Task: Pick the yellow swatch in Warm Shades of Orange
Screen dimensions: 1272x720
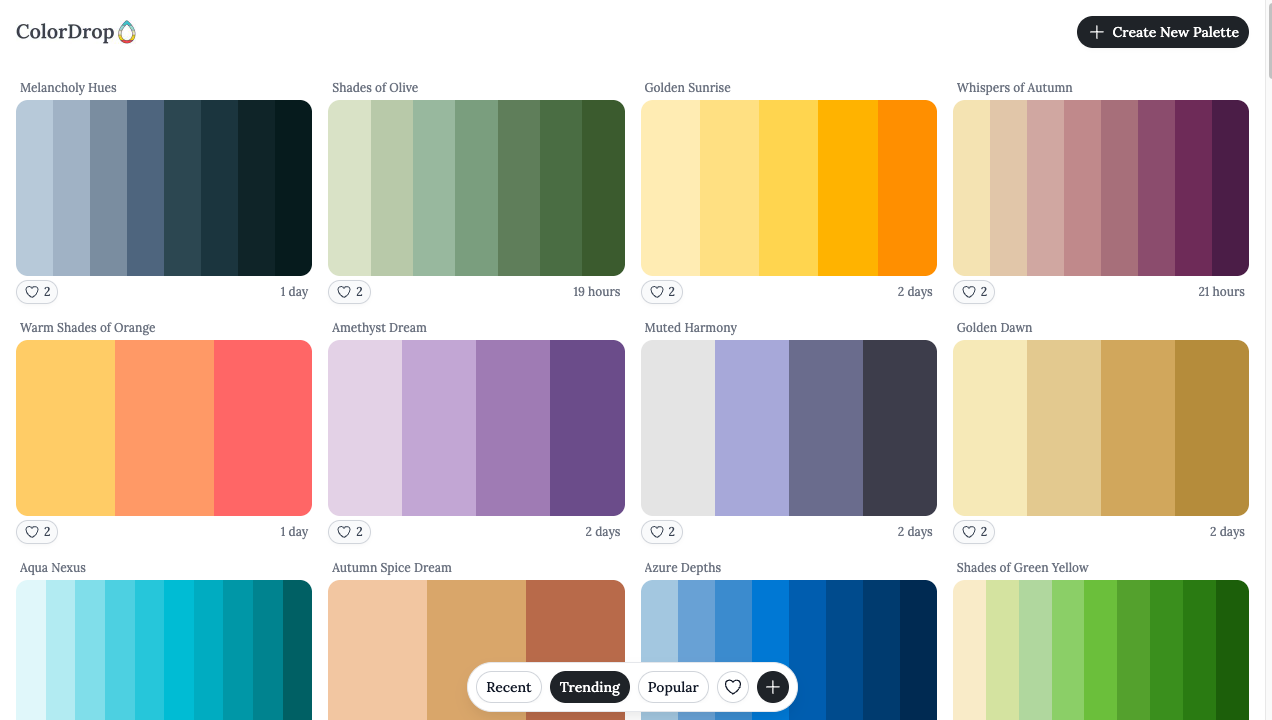Action: 65,428
